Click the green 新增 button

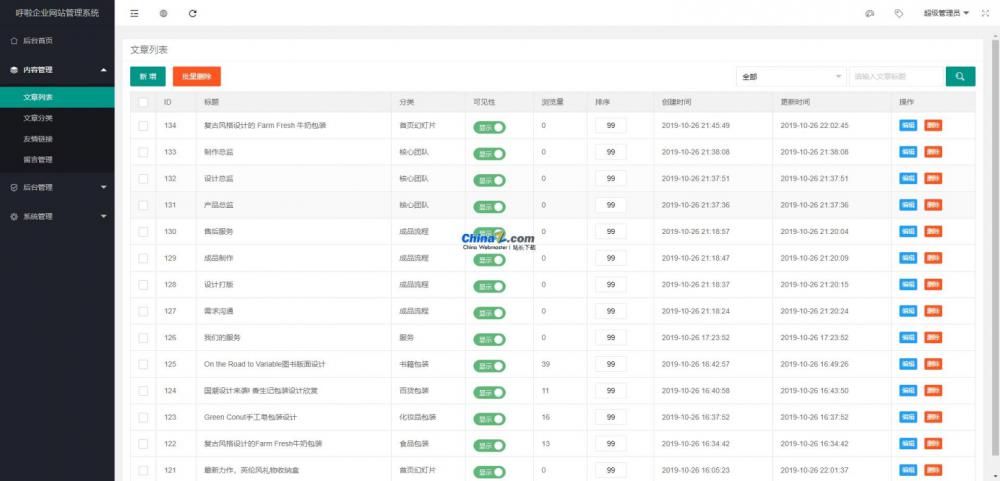(148, 77)
